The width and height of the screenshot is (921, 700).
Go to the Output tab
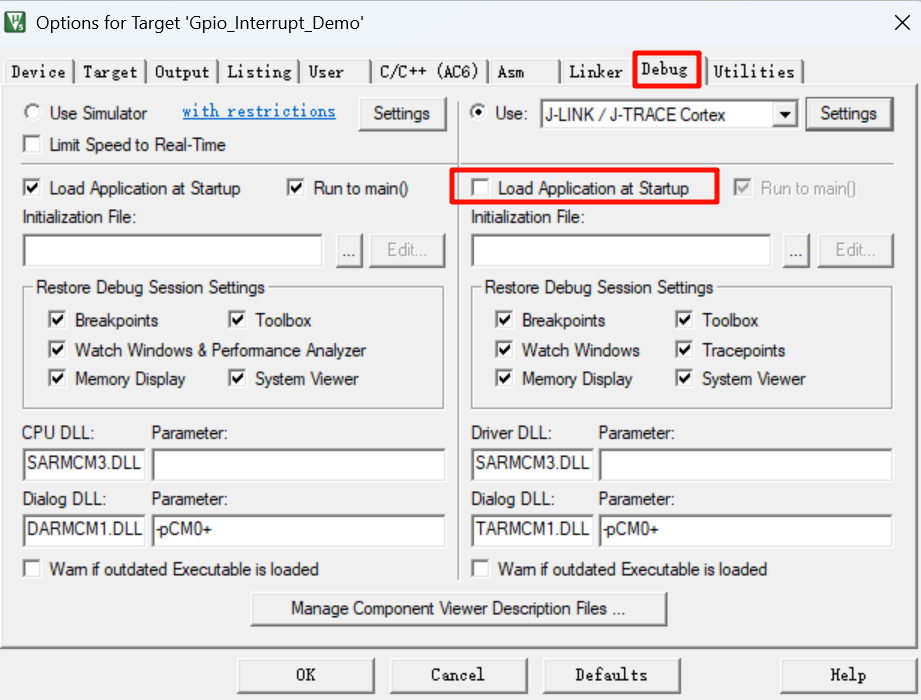point(181,72)
